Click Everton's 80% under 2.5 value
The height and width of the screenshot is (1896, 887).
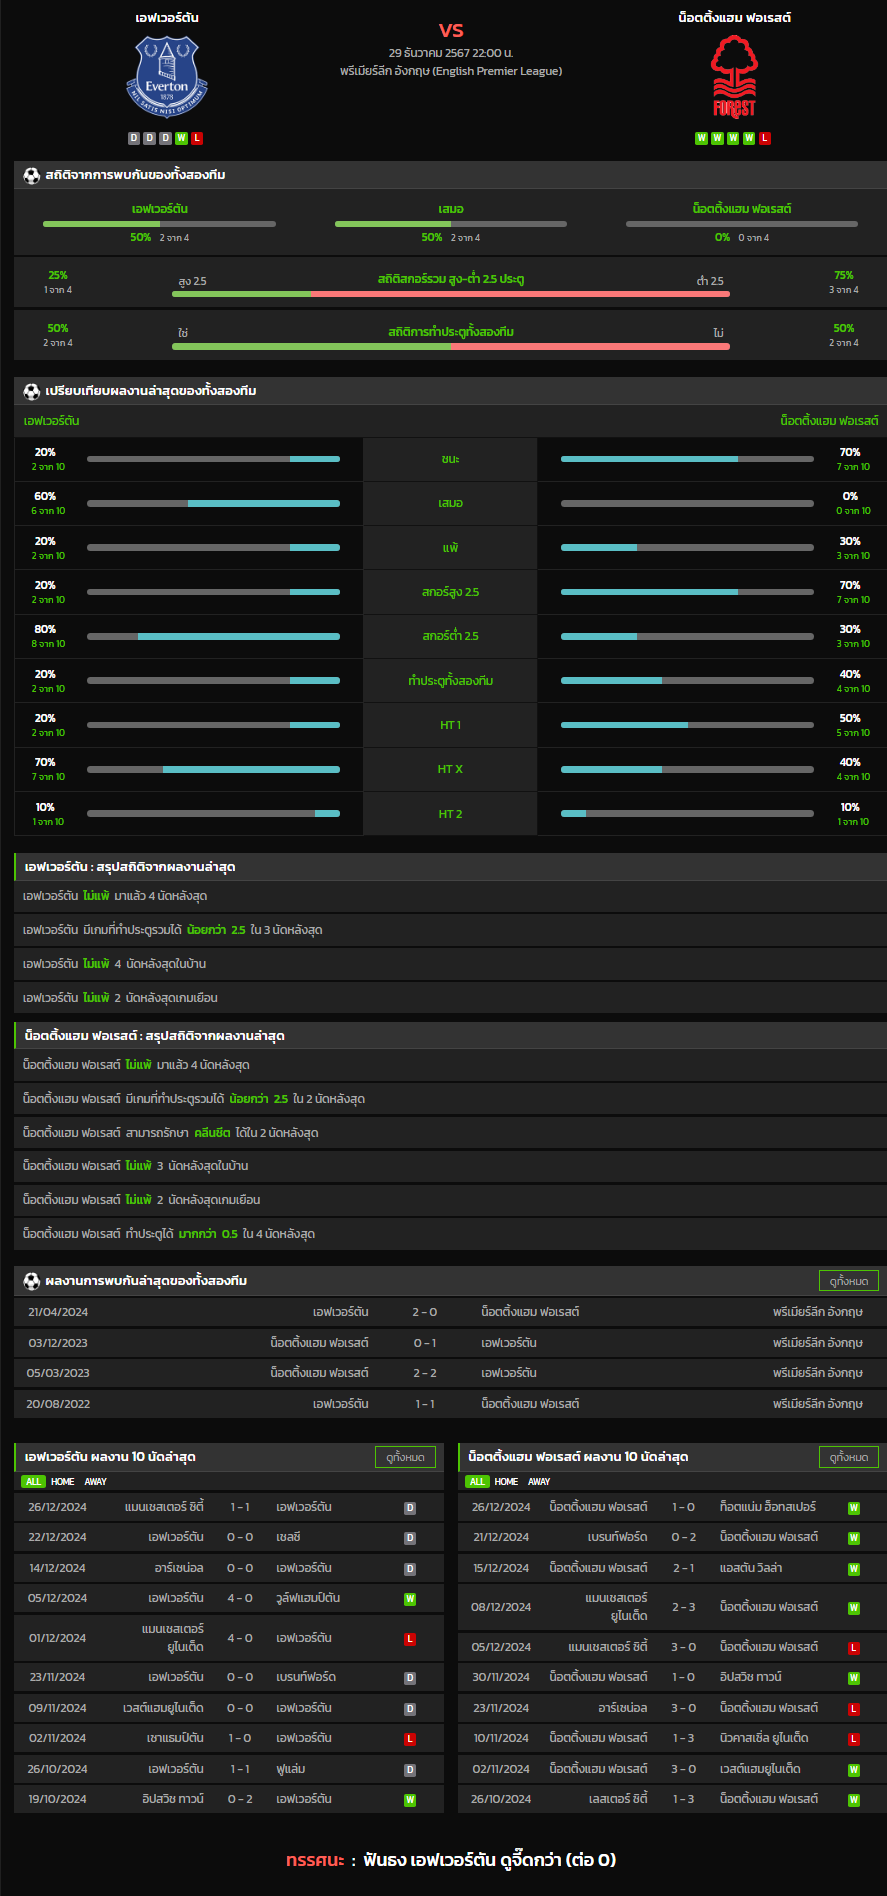click(45, 629)
